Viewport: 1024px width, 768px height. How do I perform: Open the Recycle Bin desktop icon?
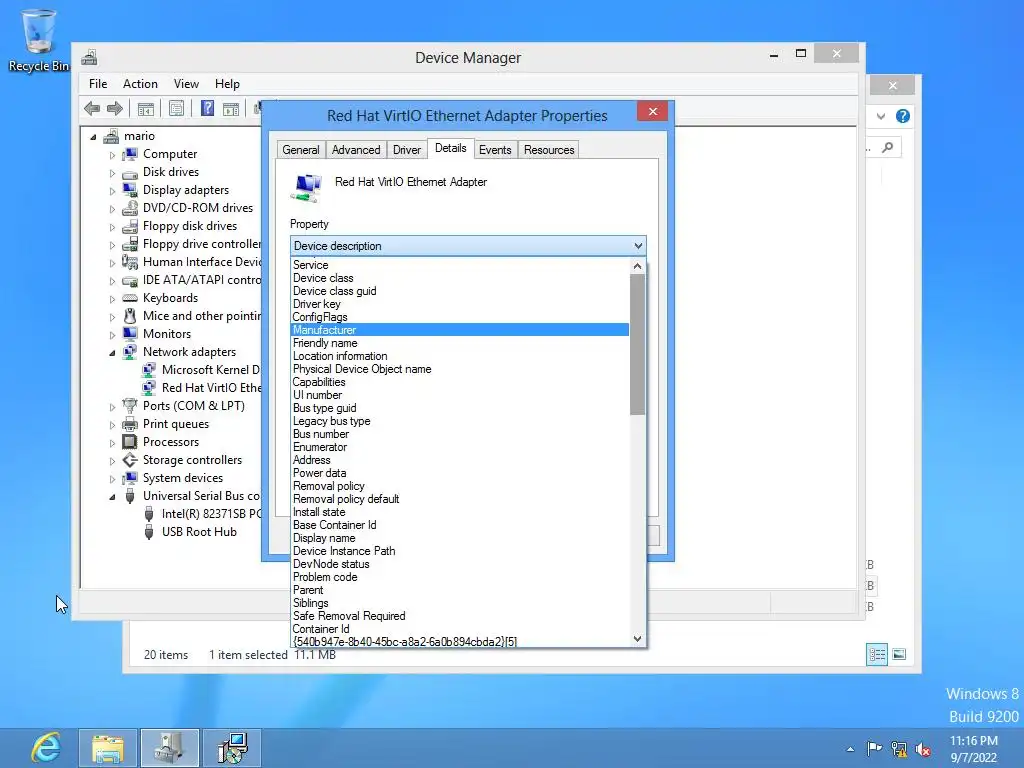[38, 40]
